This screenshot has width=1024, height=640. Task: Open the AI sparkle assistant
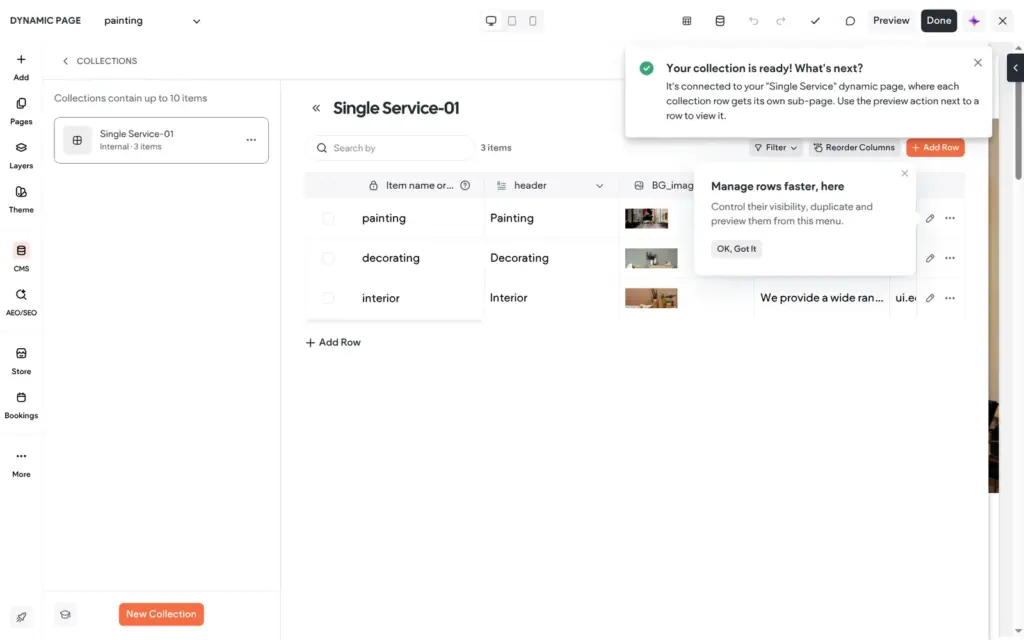coord(974,21)
